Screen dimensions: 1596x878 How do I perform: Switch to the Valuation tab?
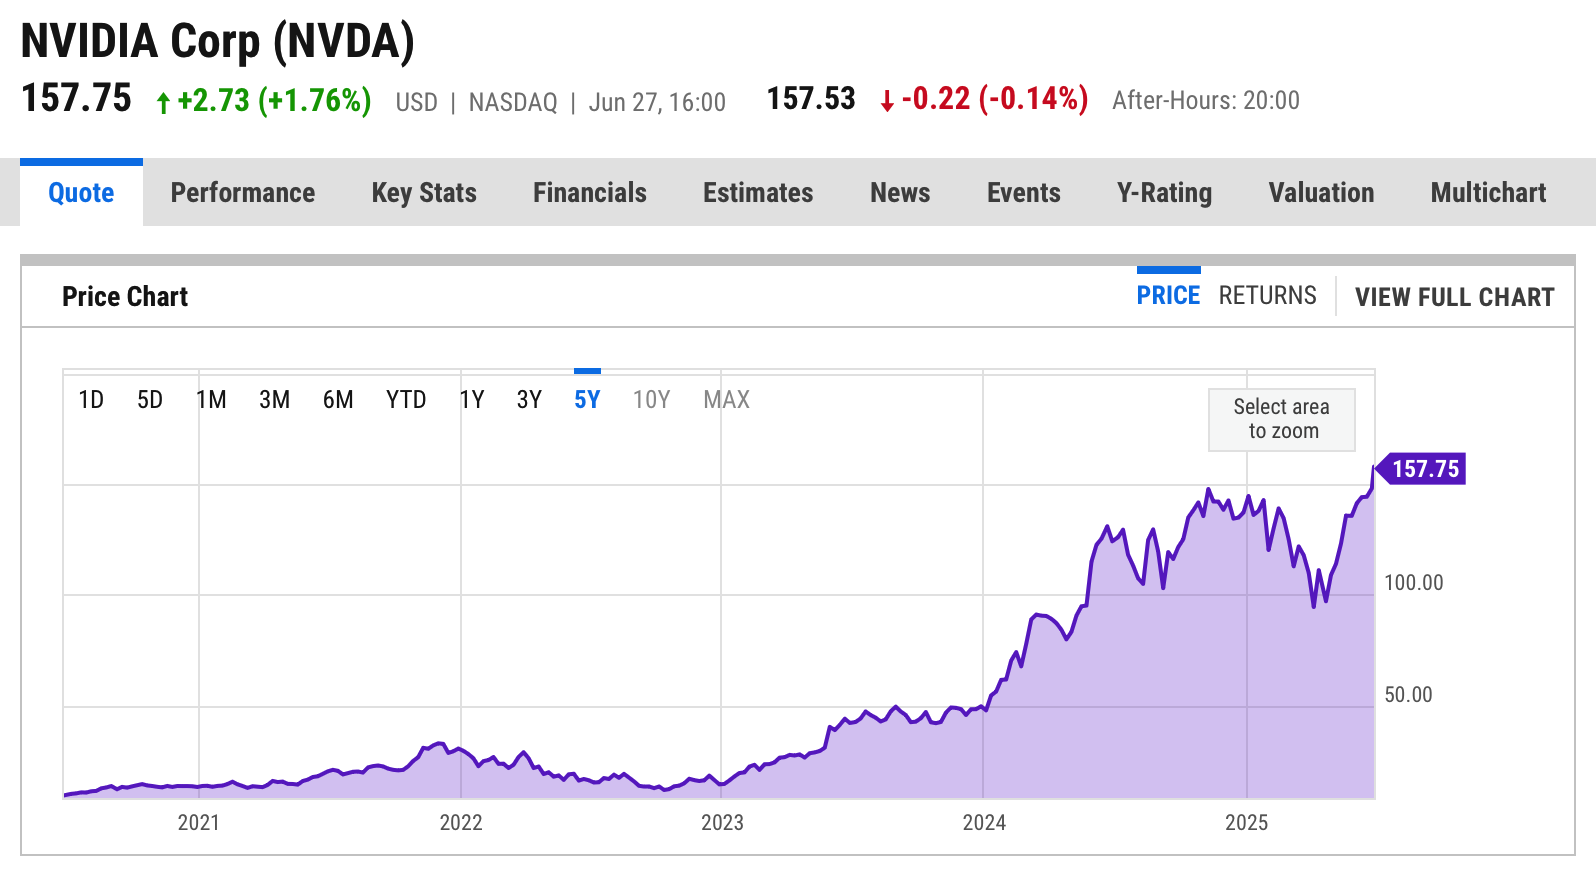point(1321,192)
